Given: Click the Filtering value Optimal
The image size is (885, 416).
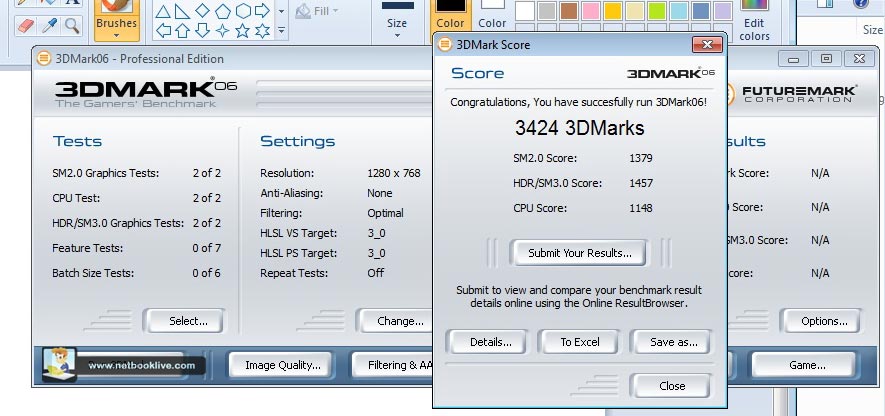Looking at the screenshot, I should coord(385,213).
